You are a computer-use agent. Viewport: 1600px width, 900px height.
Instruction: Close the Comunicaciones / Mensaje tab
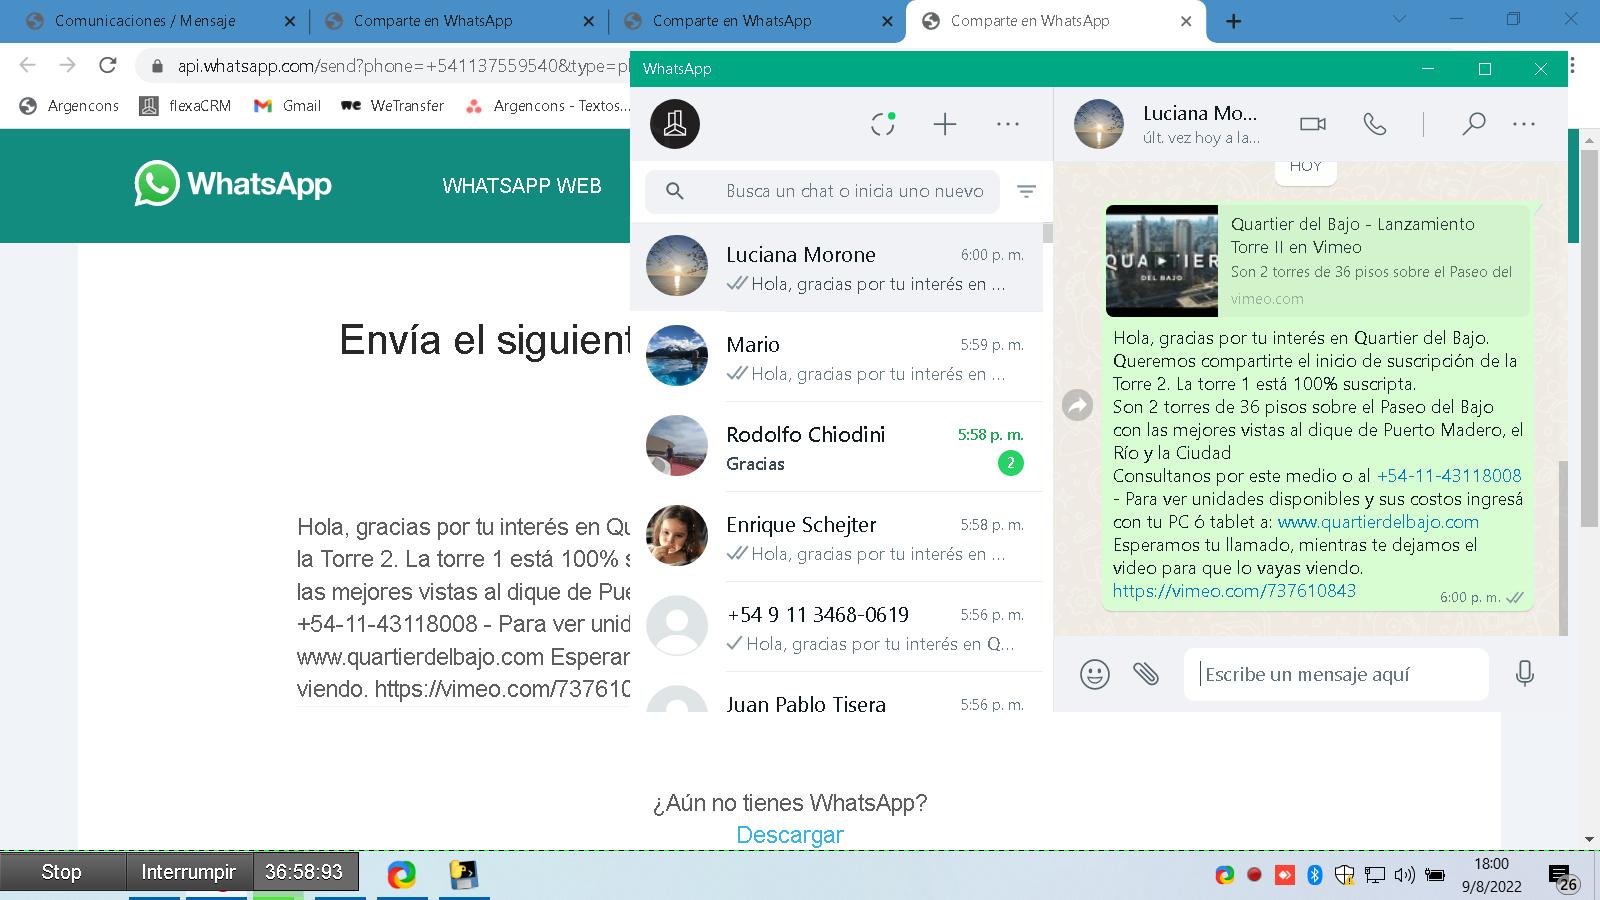click(x=289, y=21)
